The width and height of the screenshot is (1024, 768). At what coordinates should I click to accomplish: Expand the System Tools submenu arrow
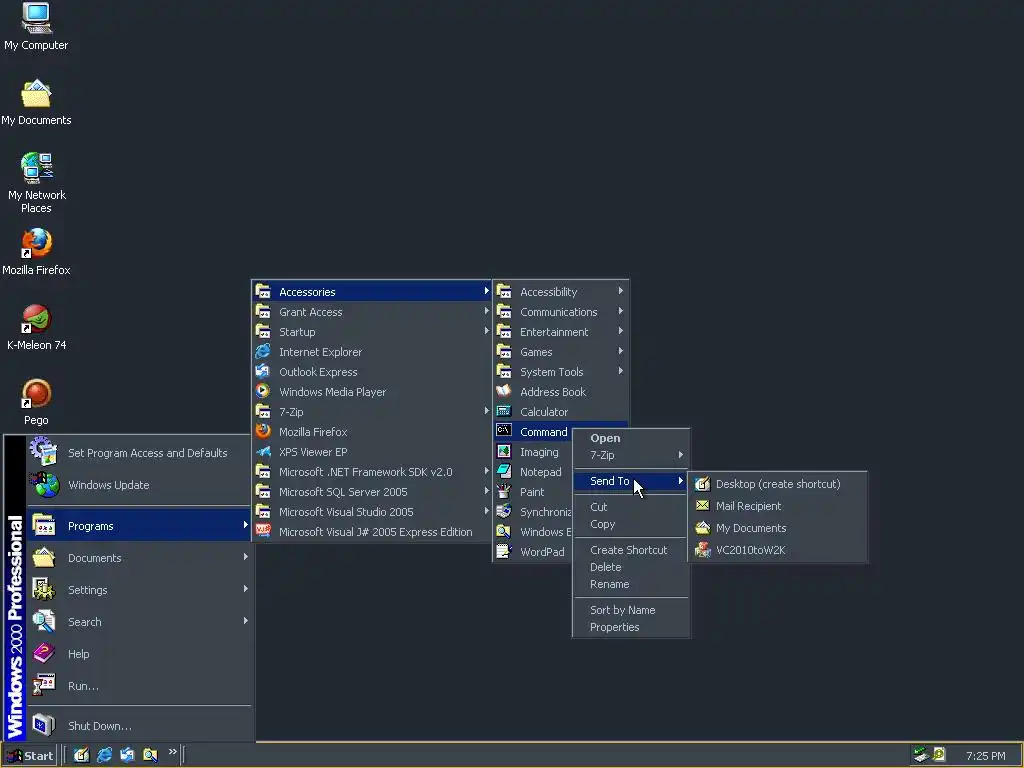[620, 371]
